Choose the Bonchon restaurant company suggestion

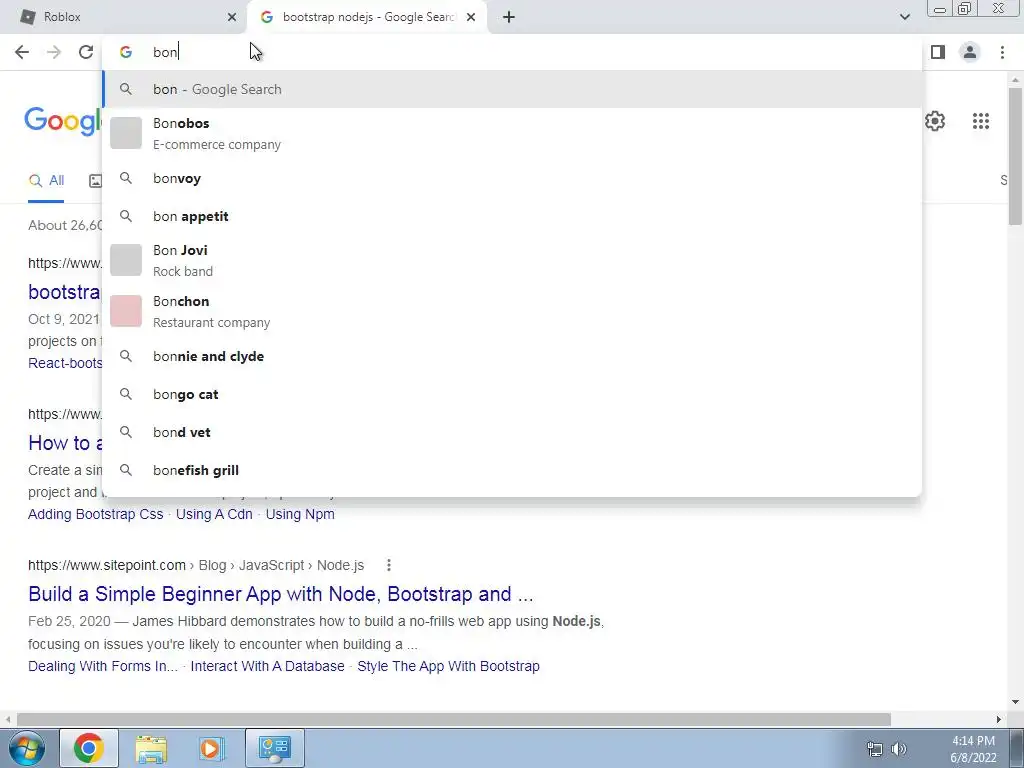[512, 311]
